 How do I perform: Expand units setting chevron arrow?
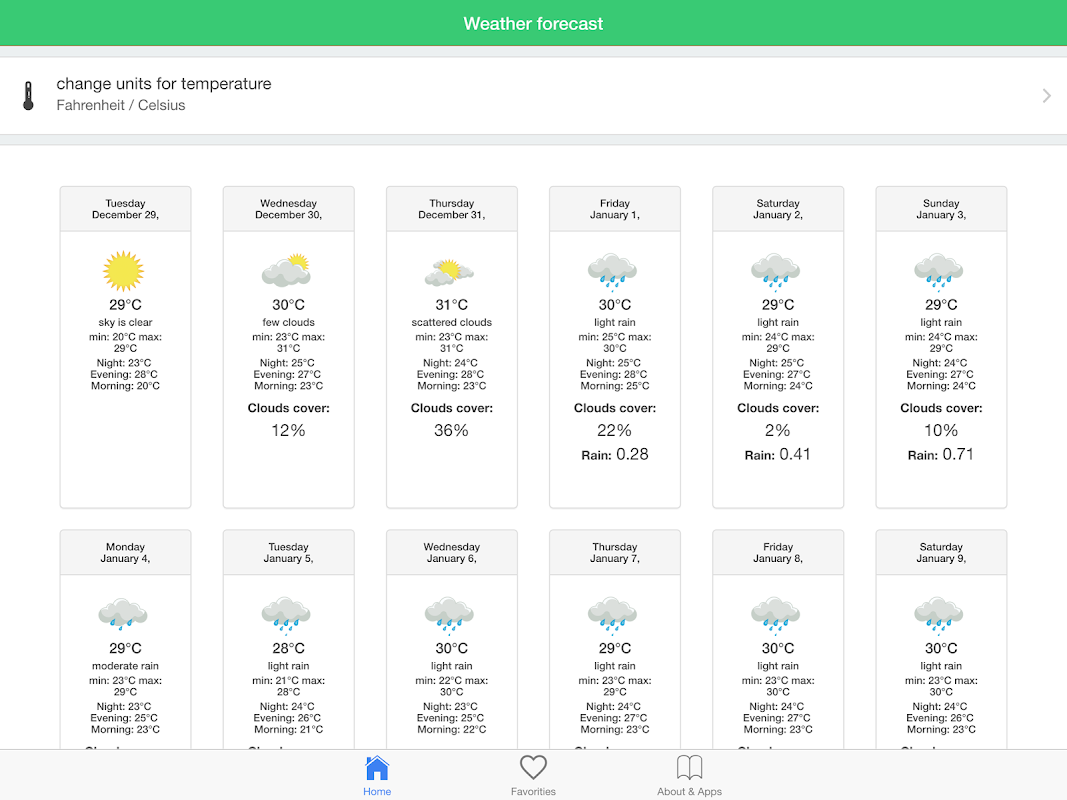(1047, 95)
